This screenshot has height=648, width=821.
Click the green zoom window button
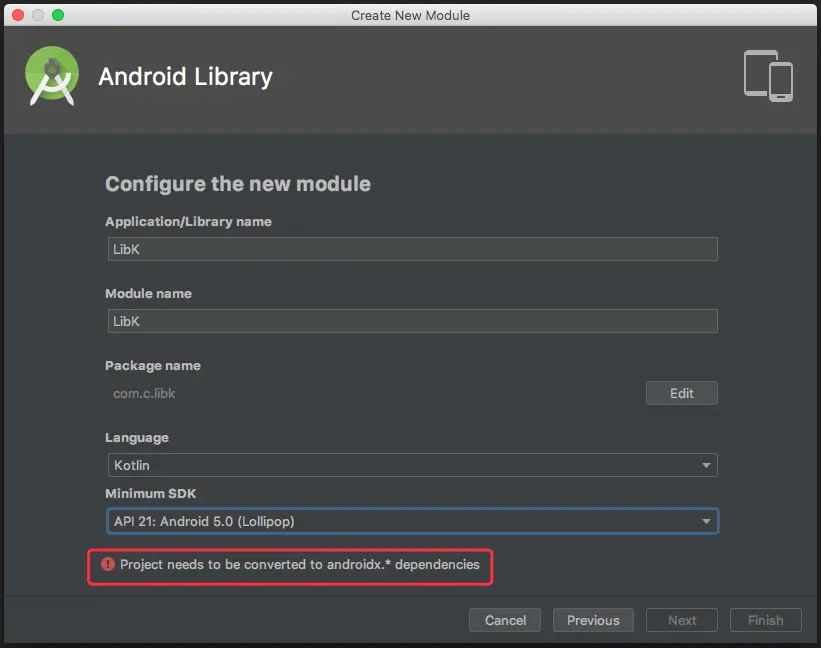(58, 15)
